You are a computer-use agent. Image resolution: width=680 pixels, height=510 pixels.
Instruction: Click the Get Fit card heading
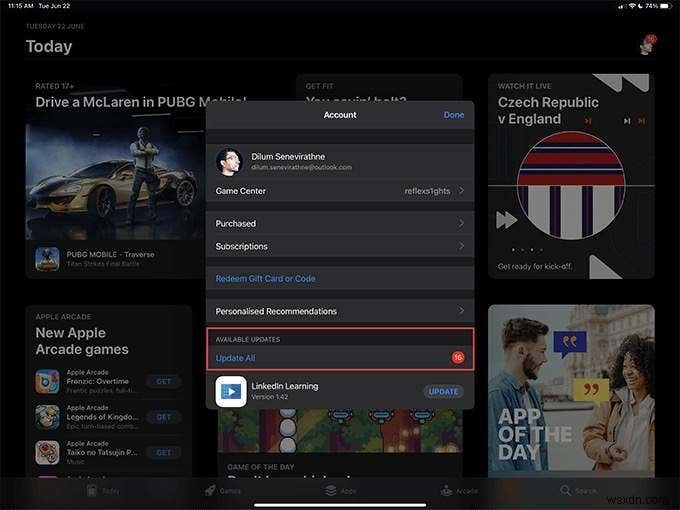[x=320, y=86]
